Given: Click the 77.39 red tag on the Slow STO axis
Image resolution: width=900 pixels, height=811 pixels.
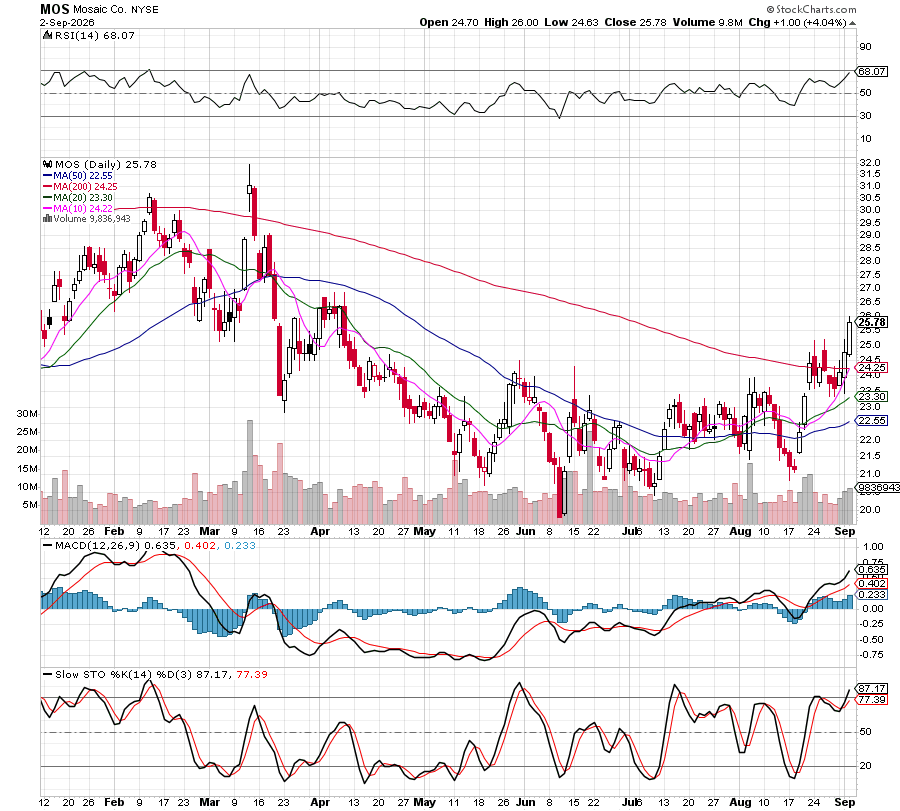Looking at the screenshot, I should click(x=871, y=700).
